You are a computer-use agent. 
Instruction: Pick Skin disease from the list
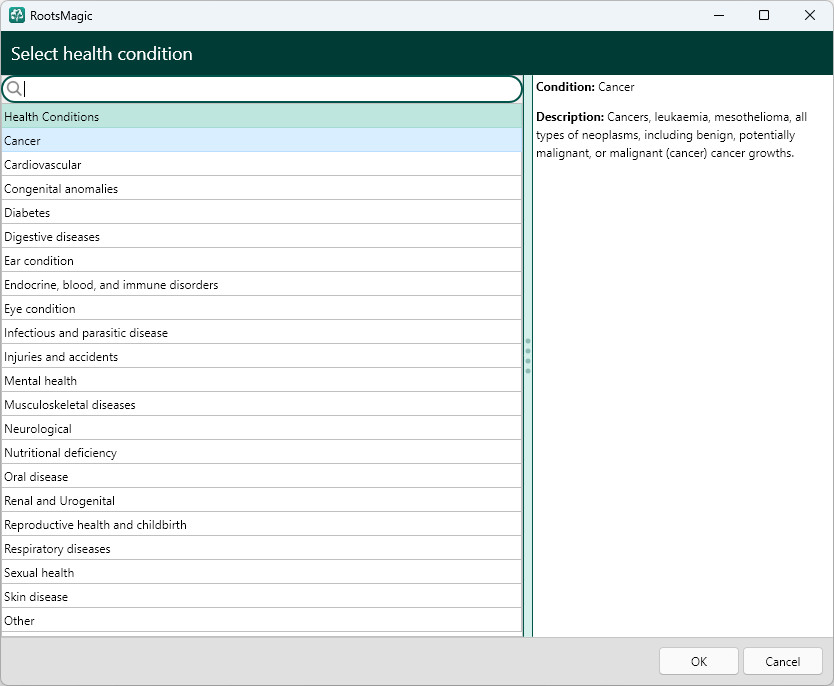click(x=262, y=596)
